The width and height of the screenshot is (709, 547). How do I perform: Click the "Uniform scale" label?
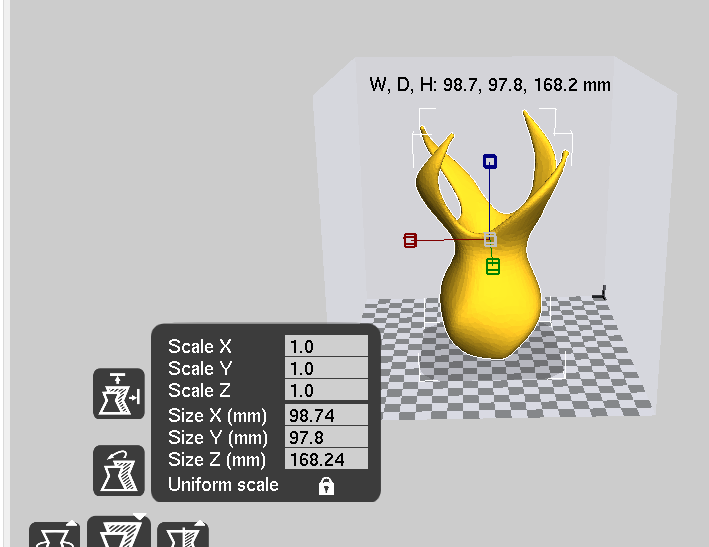(223, 485)
